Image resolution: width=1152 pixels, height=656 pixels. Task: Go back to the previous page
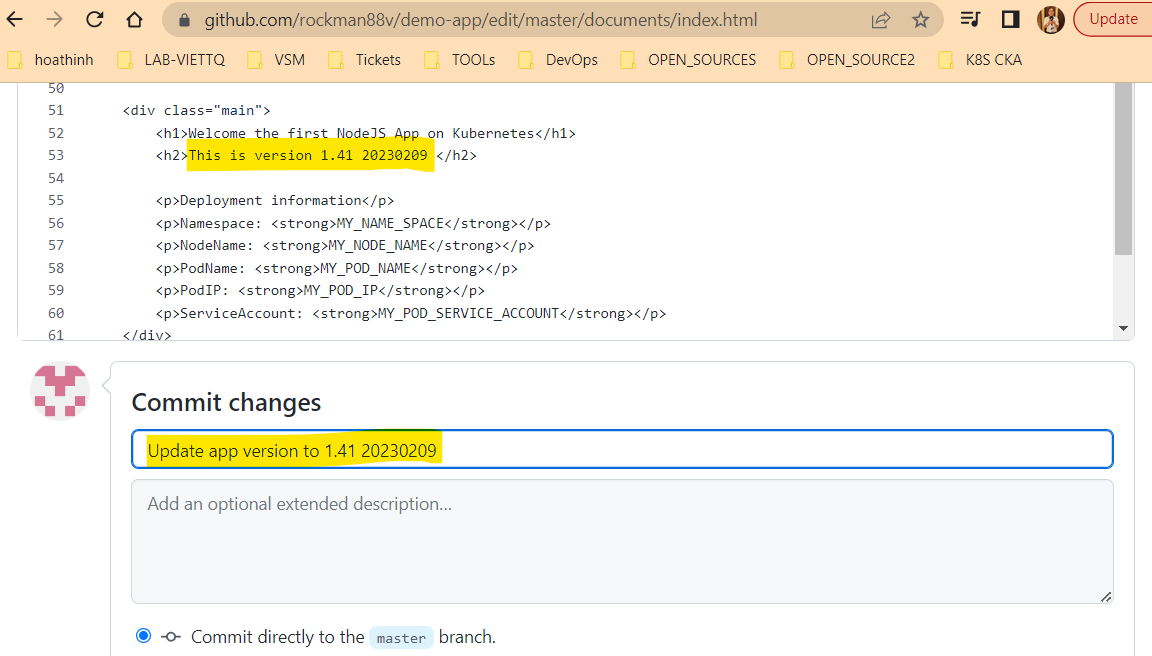point(15,19)
